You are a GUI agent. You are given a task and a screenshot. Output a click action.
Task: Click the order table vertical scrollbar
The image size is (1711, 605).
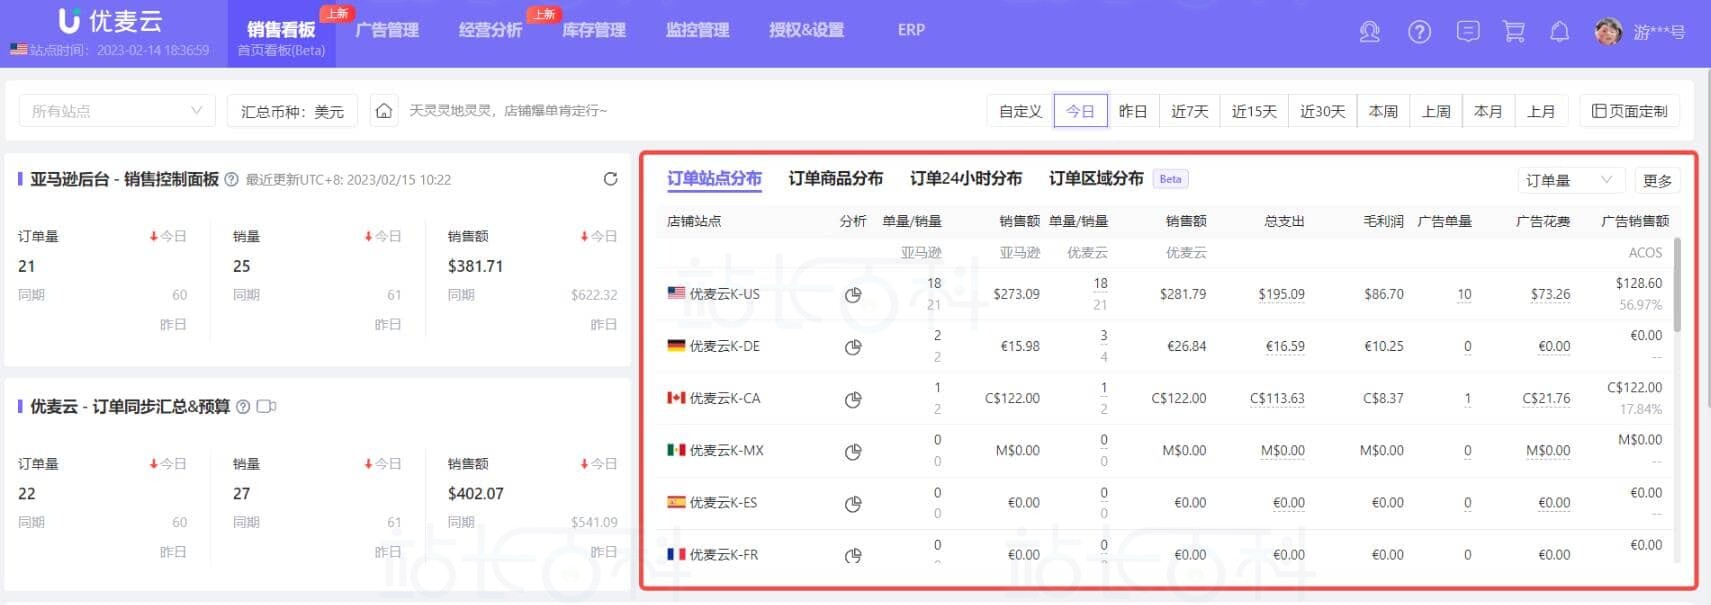(x=1677, y=285)
